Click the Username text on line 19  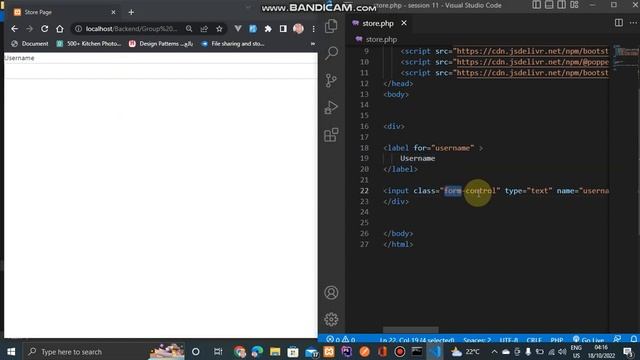click(418, 158)
